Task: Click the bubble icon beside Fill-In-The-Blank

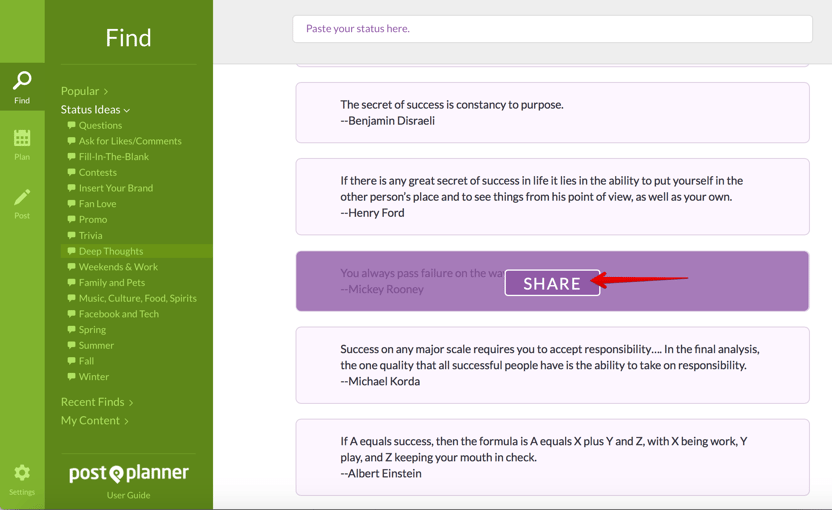Action: point(71,157)
